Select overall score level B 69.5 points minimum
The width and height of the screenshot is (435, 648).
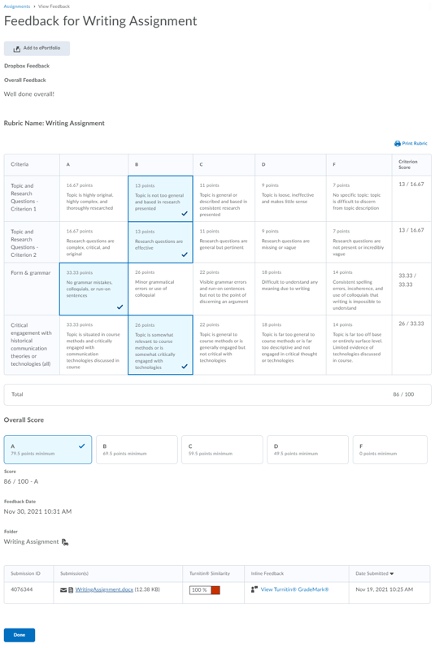tap(137, 450)
